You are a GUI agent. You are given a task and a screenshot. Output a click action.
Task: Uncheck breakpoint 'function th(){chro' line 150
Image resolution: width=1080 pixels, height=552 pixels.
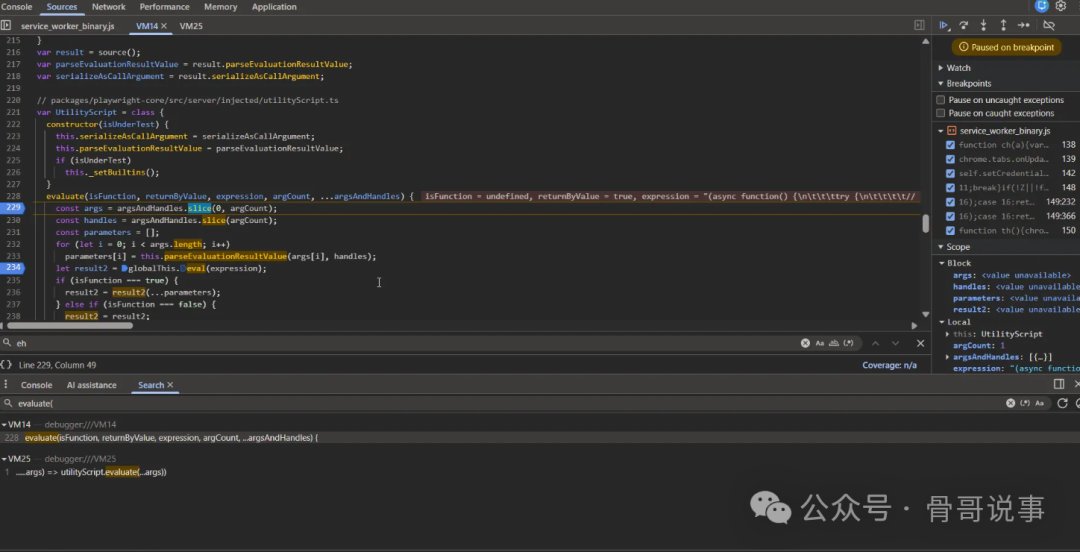tap(951, 230)
